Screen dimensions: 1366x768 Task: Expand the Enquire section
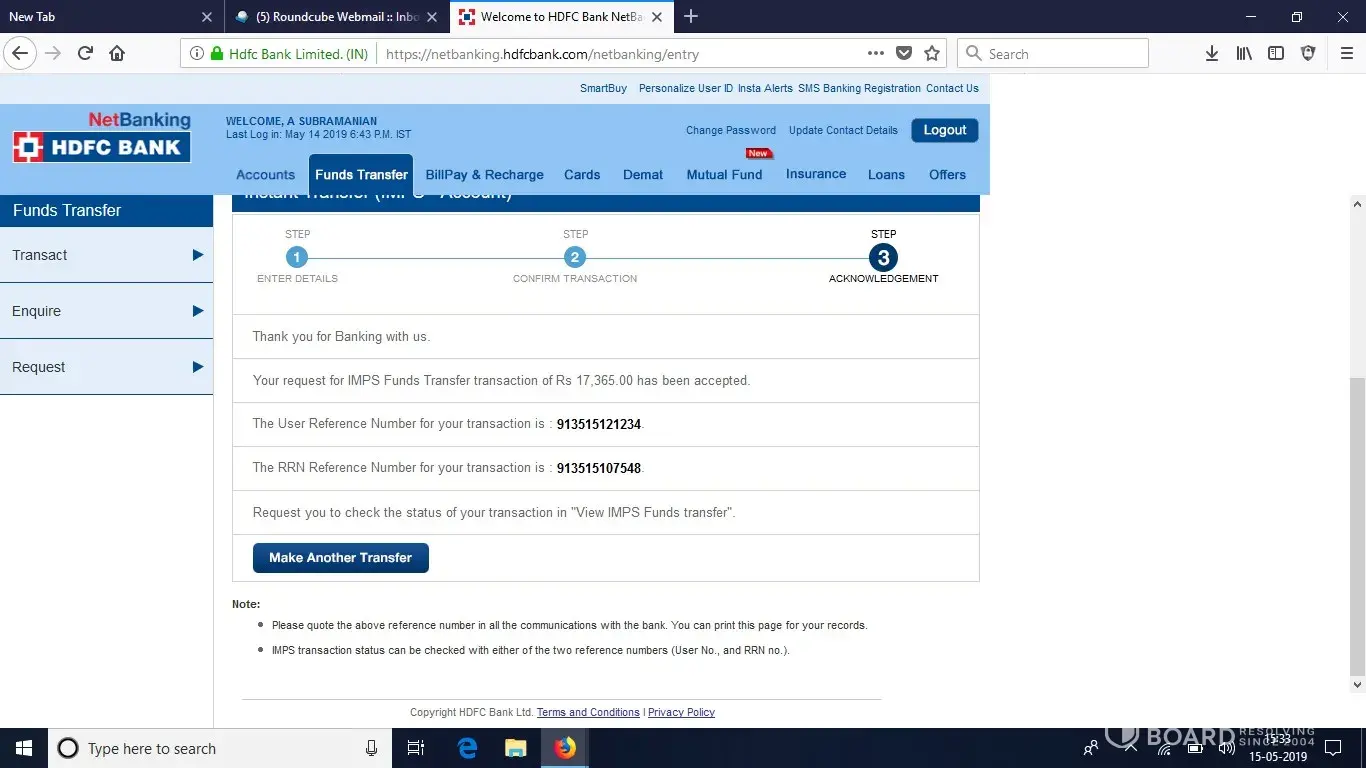(x=106, y=311)
